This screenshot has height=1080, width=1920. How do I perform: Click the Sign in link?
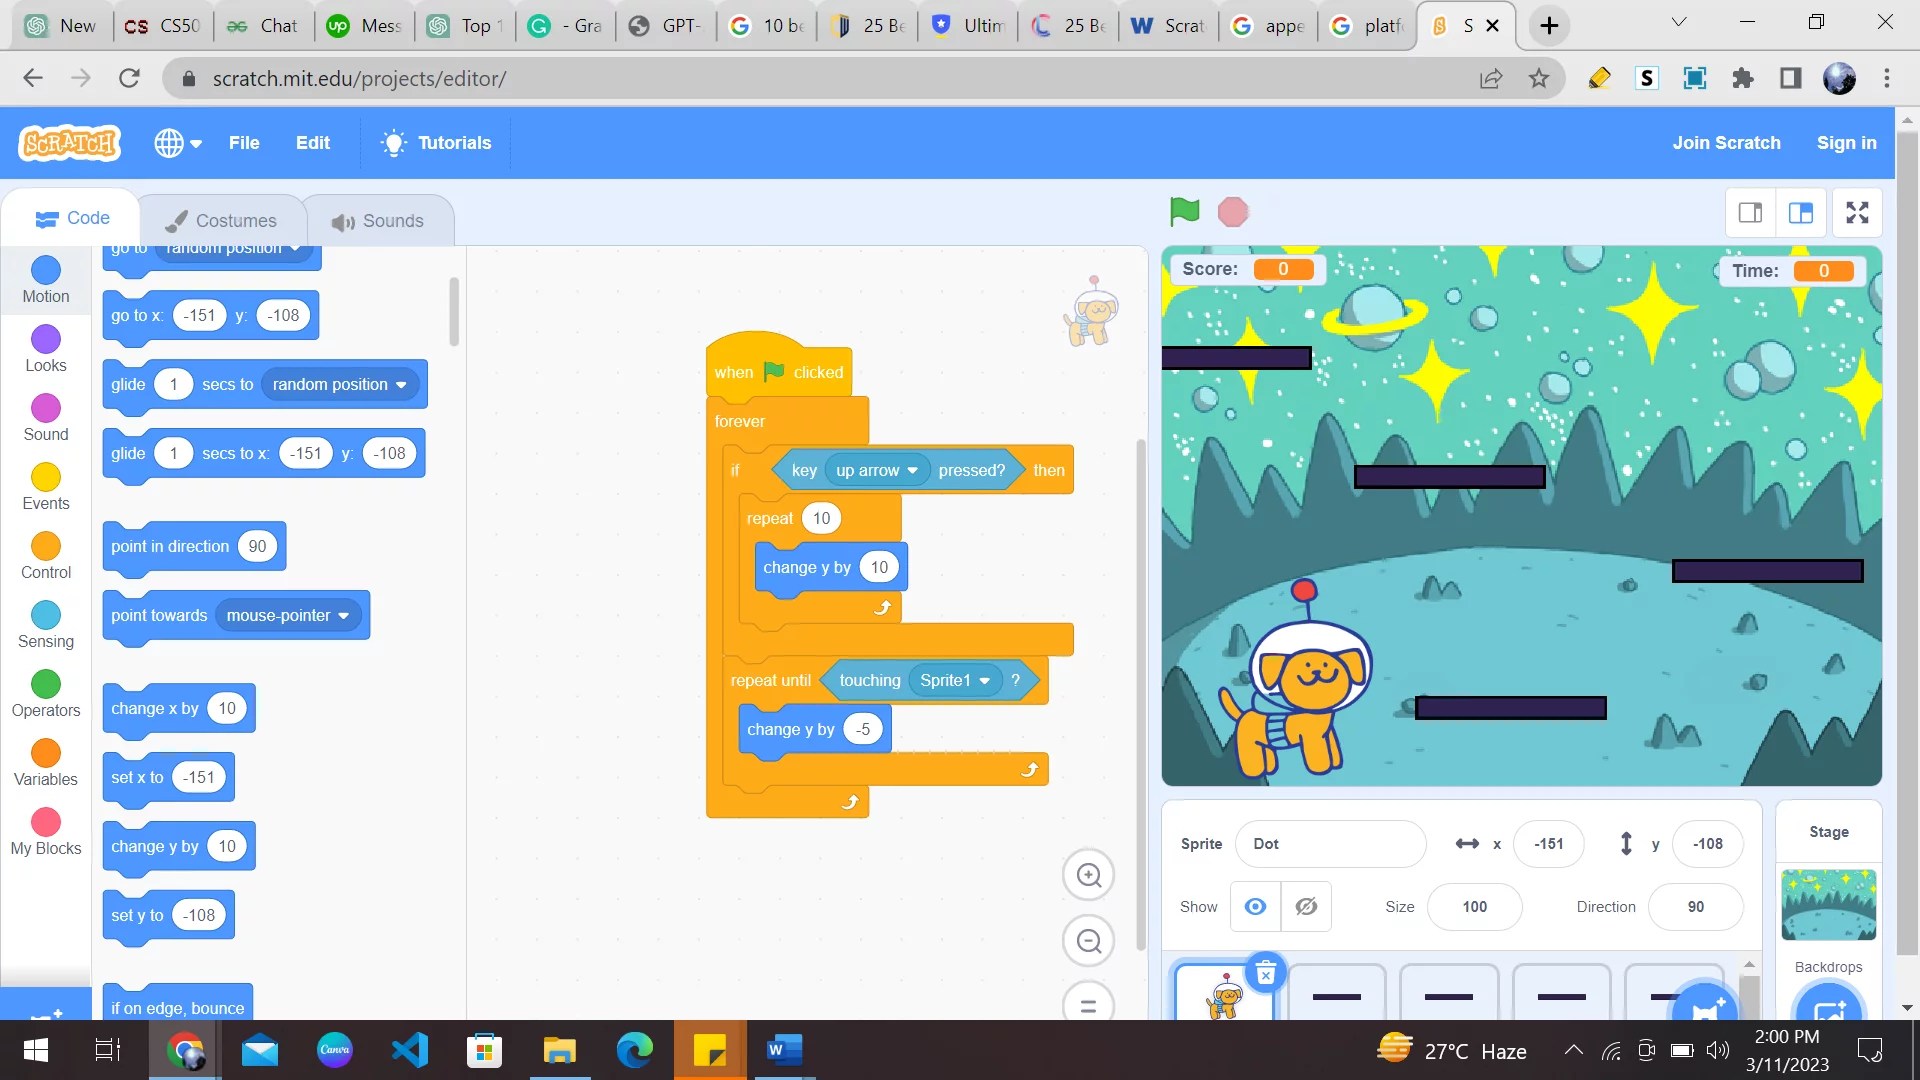(1846, 142)
